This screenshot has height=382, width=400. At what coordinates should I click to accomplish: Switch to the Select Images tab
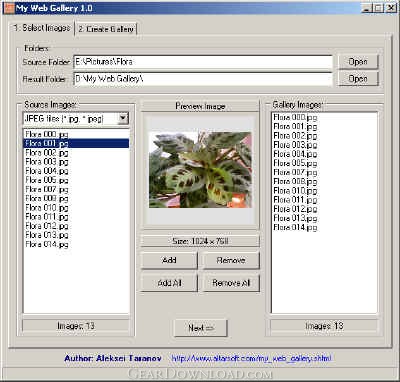pyautogui.click(x=41, y=28)
